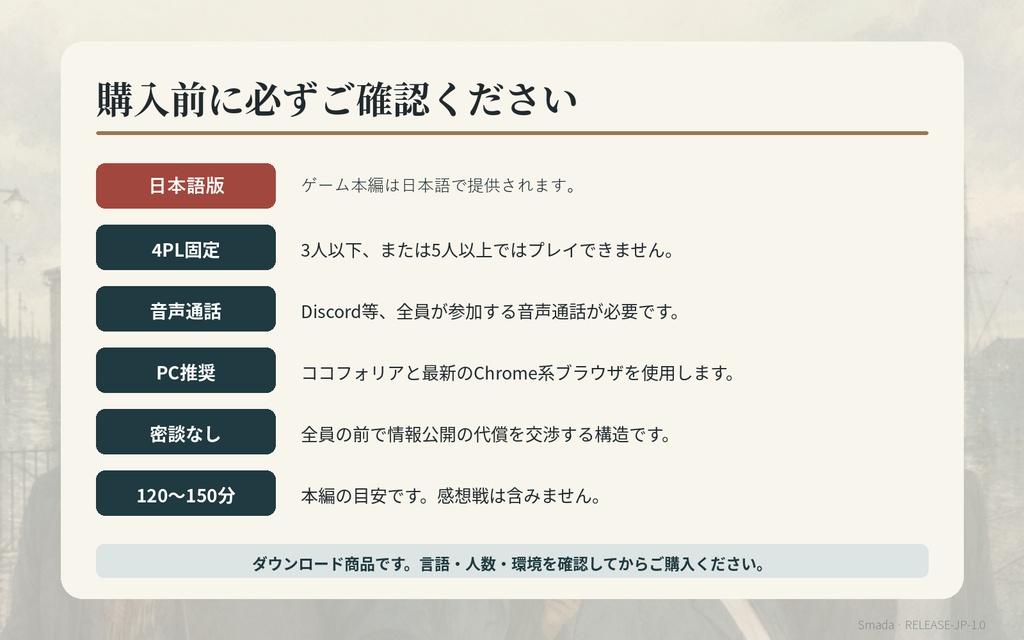Select the 音声通話 badge
Screen dimensions: 1024x640
coord(185,309)
